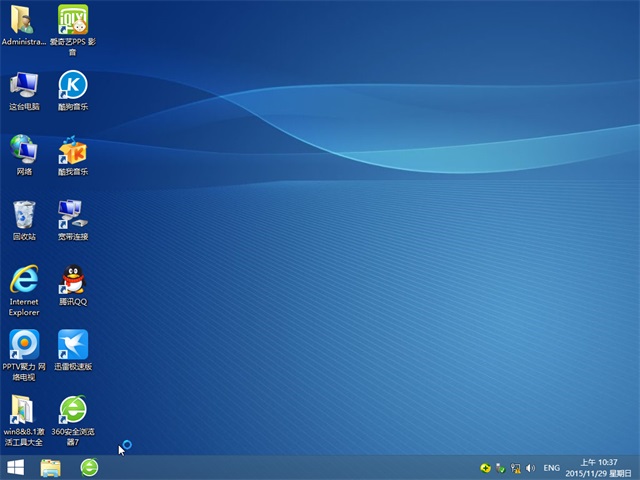This screenshot has height=480, width=640.
Task: Open the Administrator user folder icon
Action: point(24,20)
